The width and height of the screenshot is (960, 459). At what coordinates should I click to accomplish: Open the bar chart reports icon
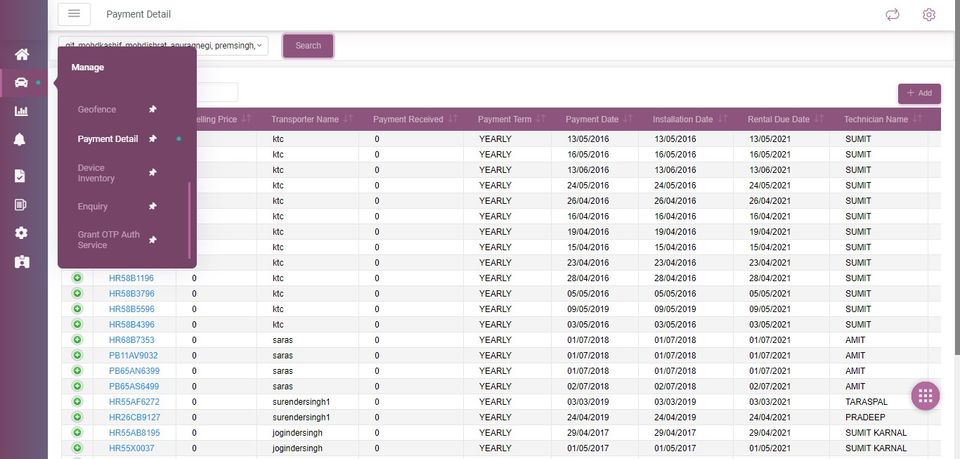(x=21, y=111)
